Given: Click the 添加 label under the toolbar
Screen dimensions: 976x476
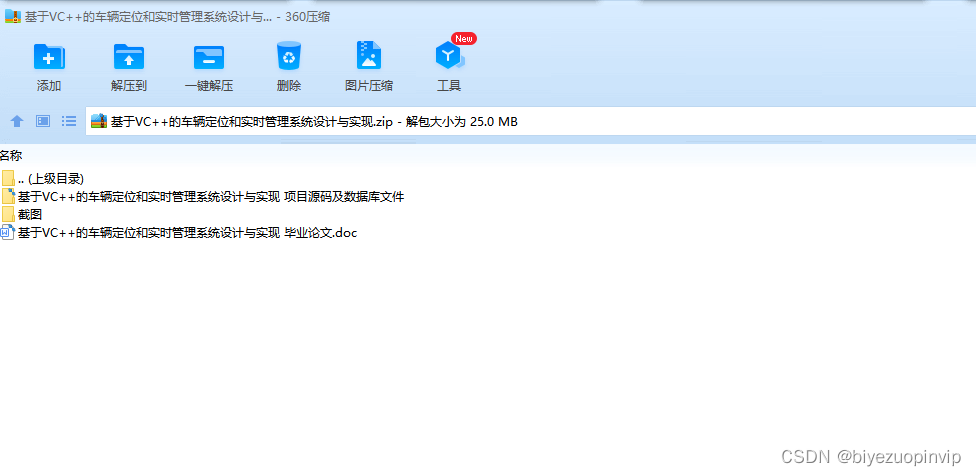Looking at the screenshot, I should [49, 86].
